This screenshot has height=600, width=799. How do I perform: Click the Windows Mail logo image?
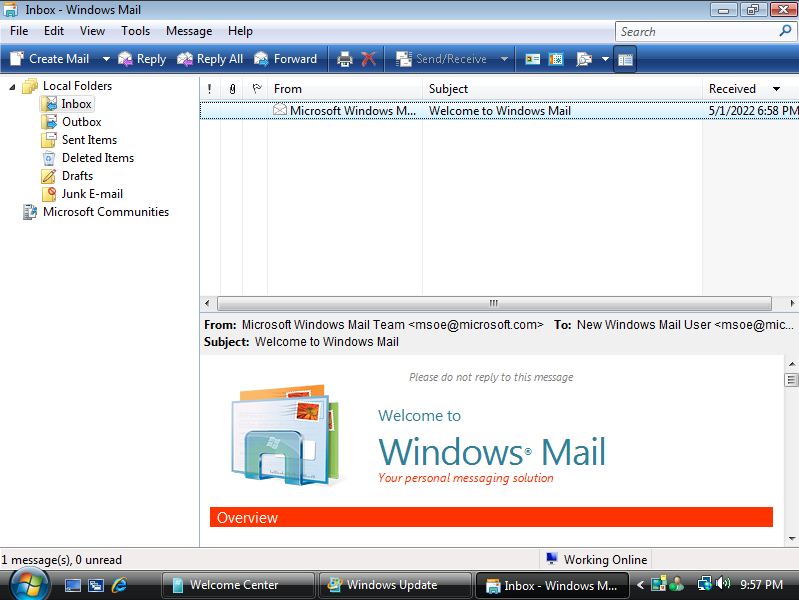tap(286, 434)
